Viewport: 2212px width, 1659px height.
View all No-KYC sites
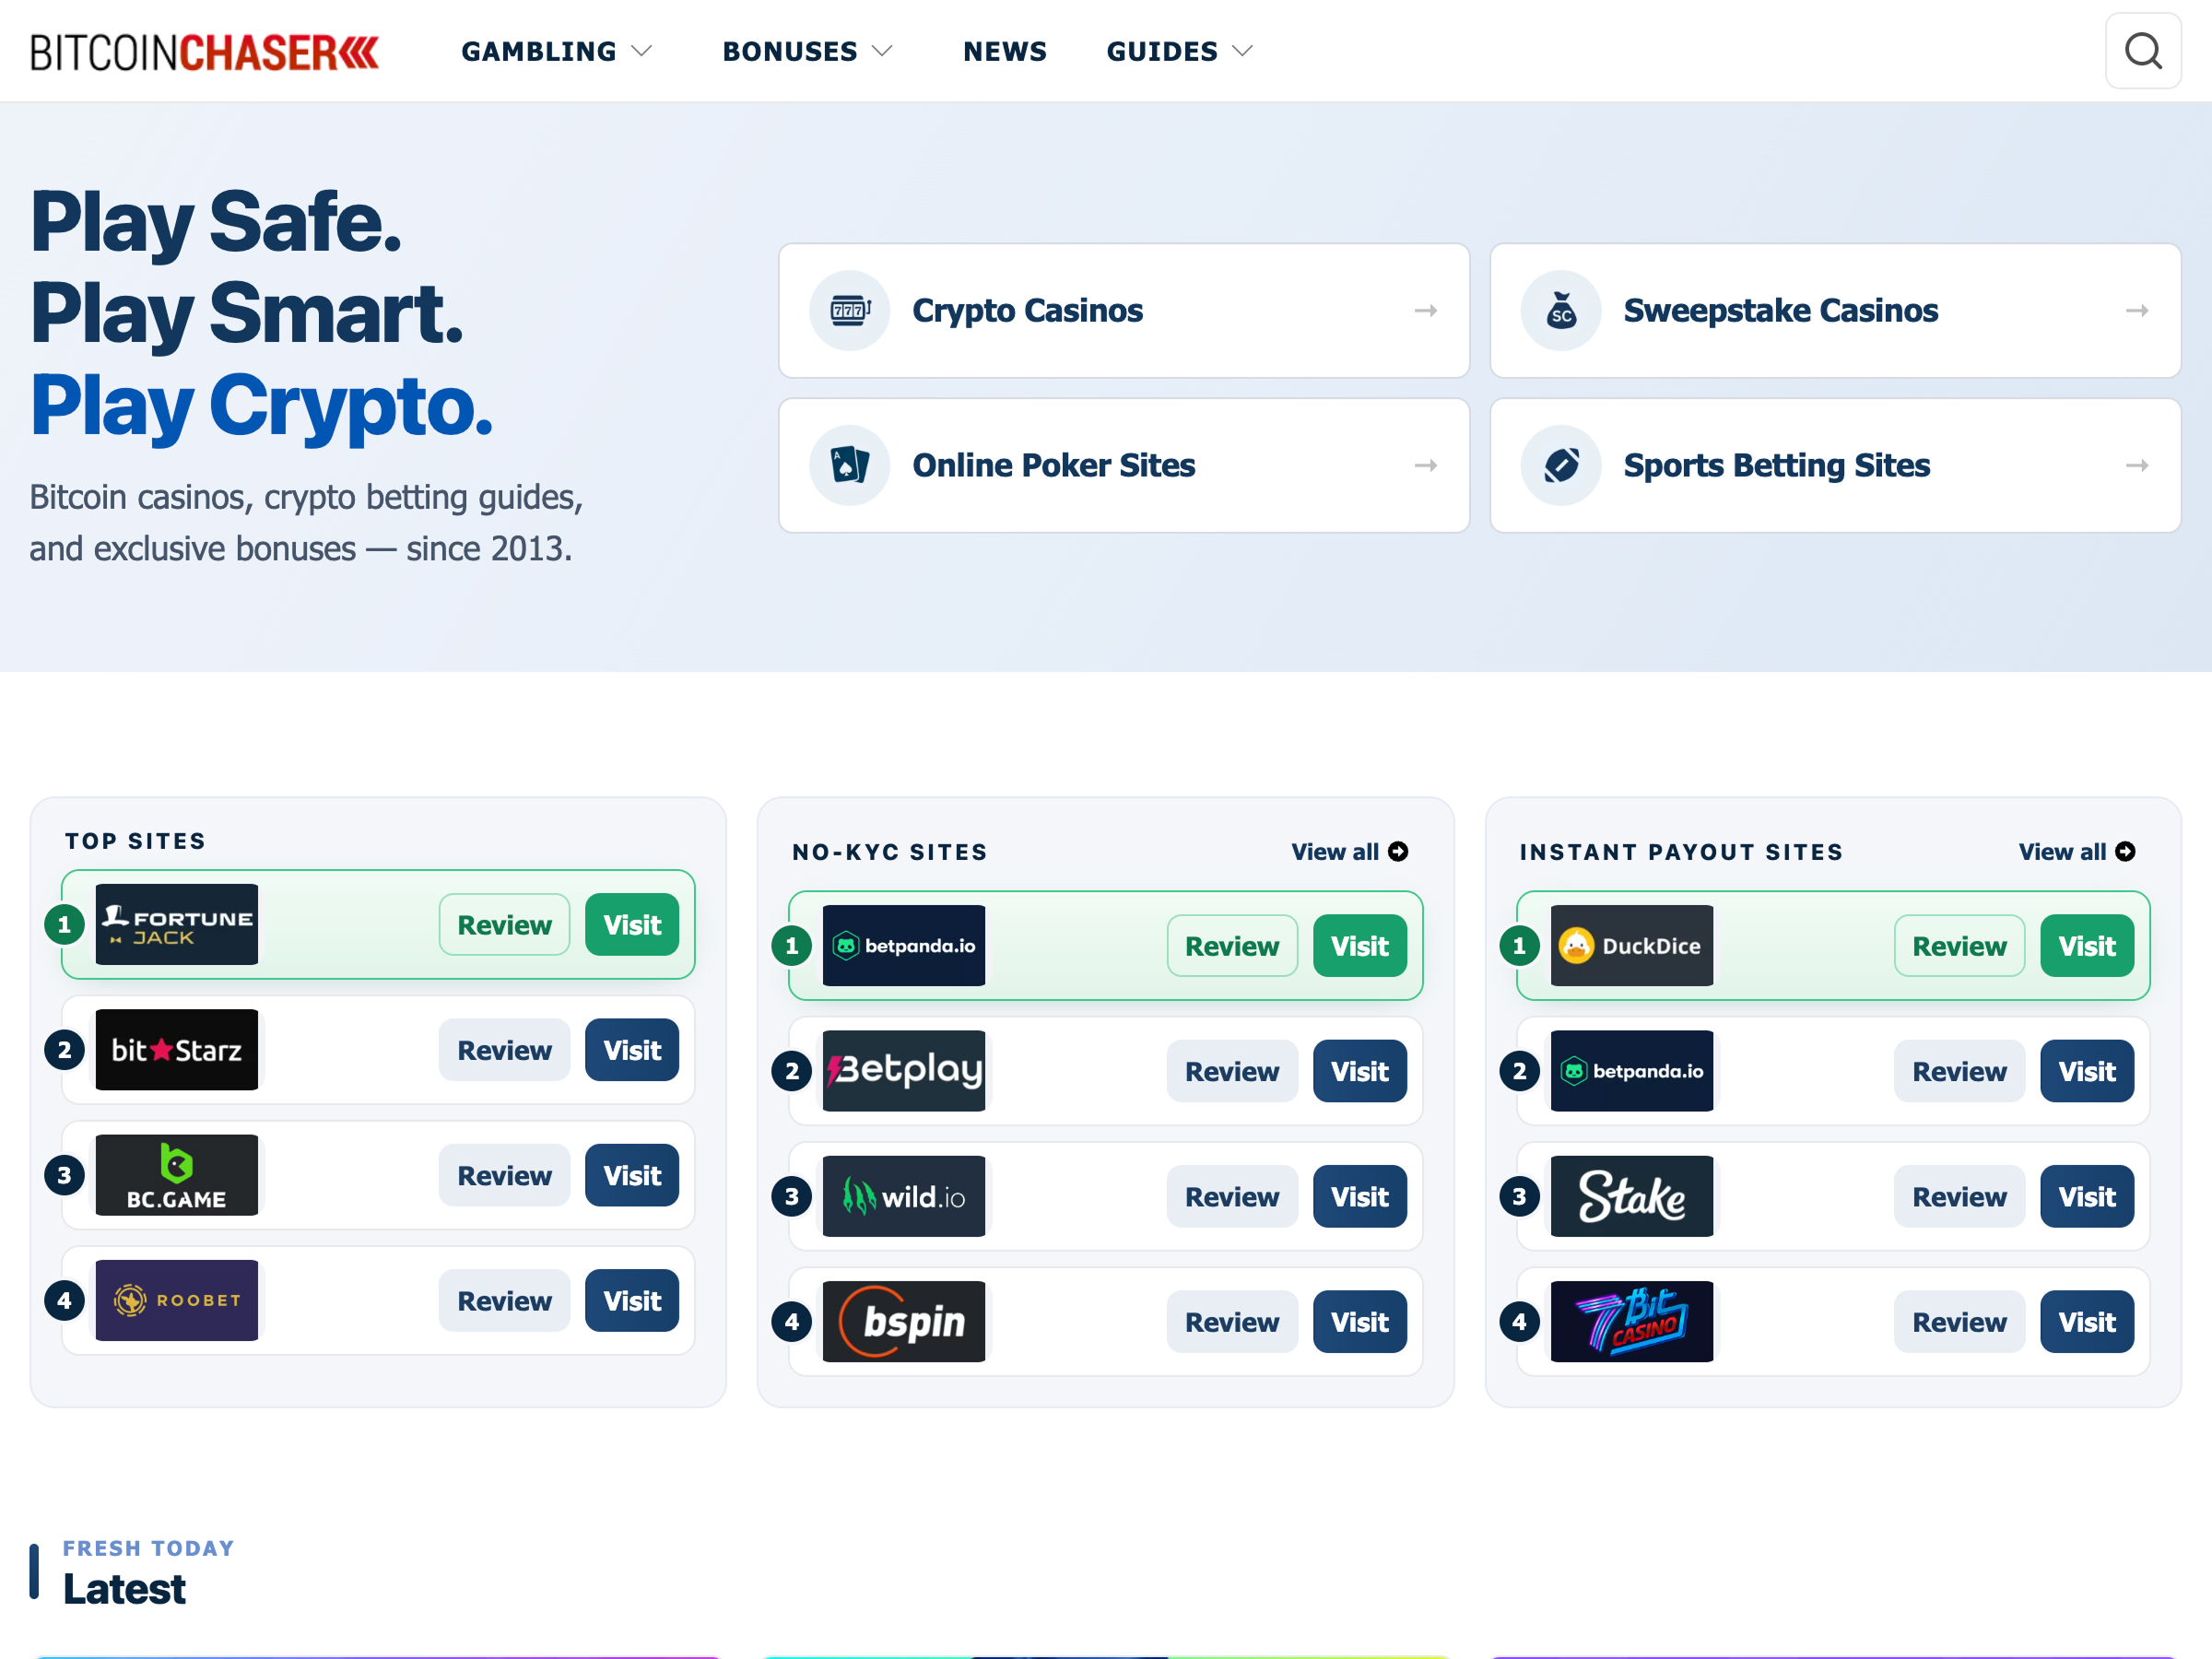tap(1349, 851)
